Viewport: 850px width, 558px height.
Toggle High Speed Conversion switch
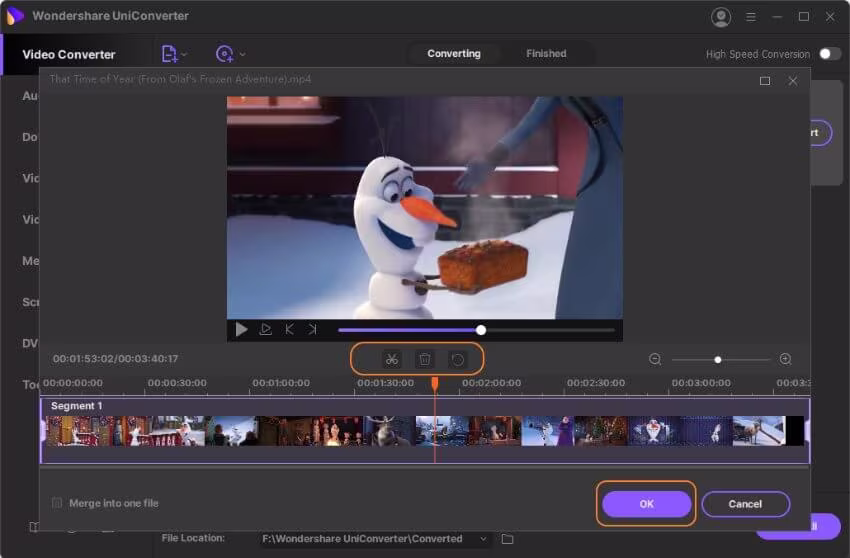tap(829, 54)
